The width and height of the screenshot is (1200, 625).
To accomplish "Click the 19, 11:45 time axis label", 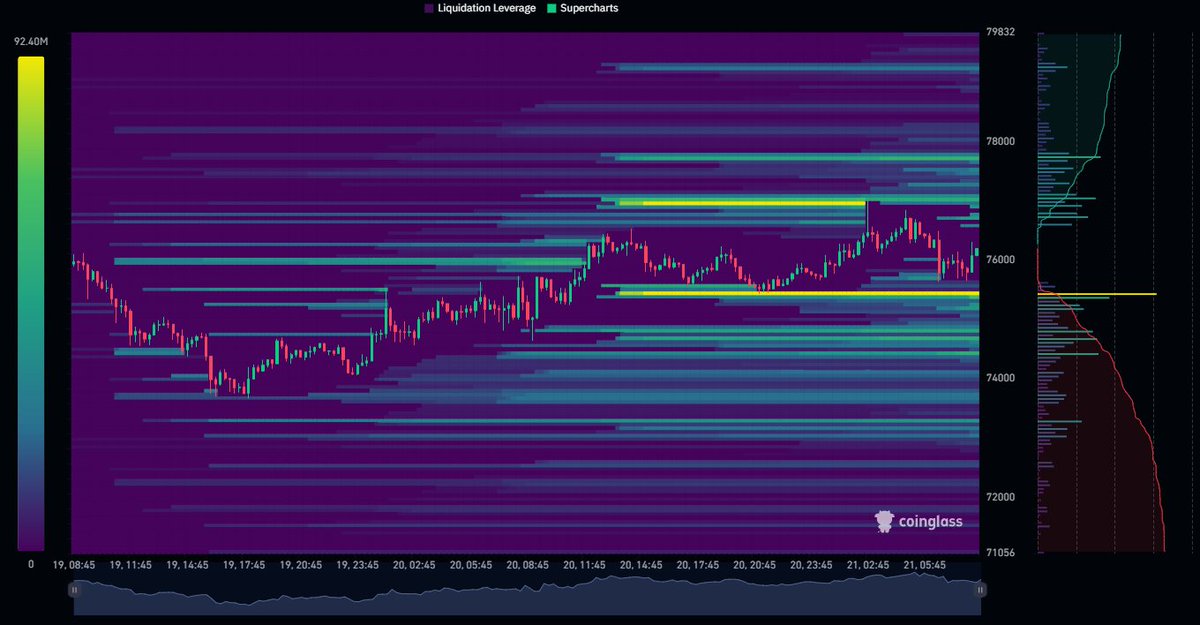I will pos(131,565).
